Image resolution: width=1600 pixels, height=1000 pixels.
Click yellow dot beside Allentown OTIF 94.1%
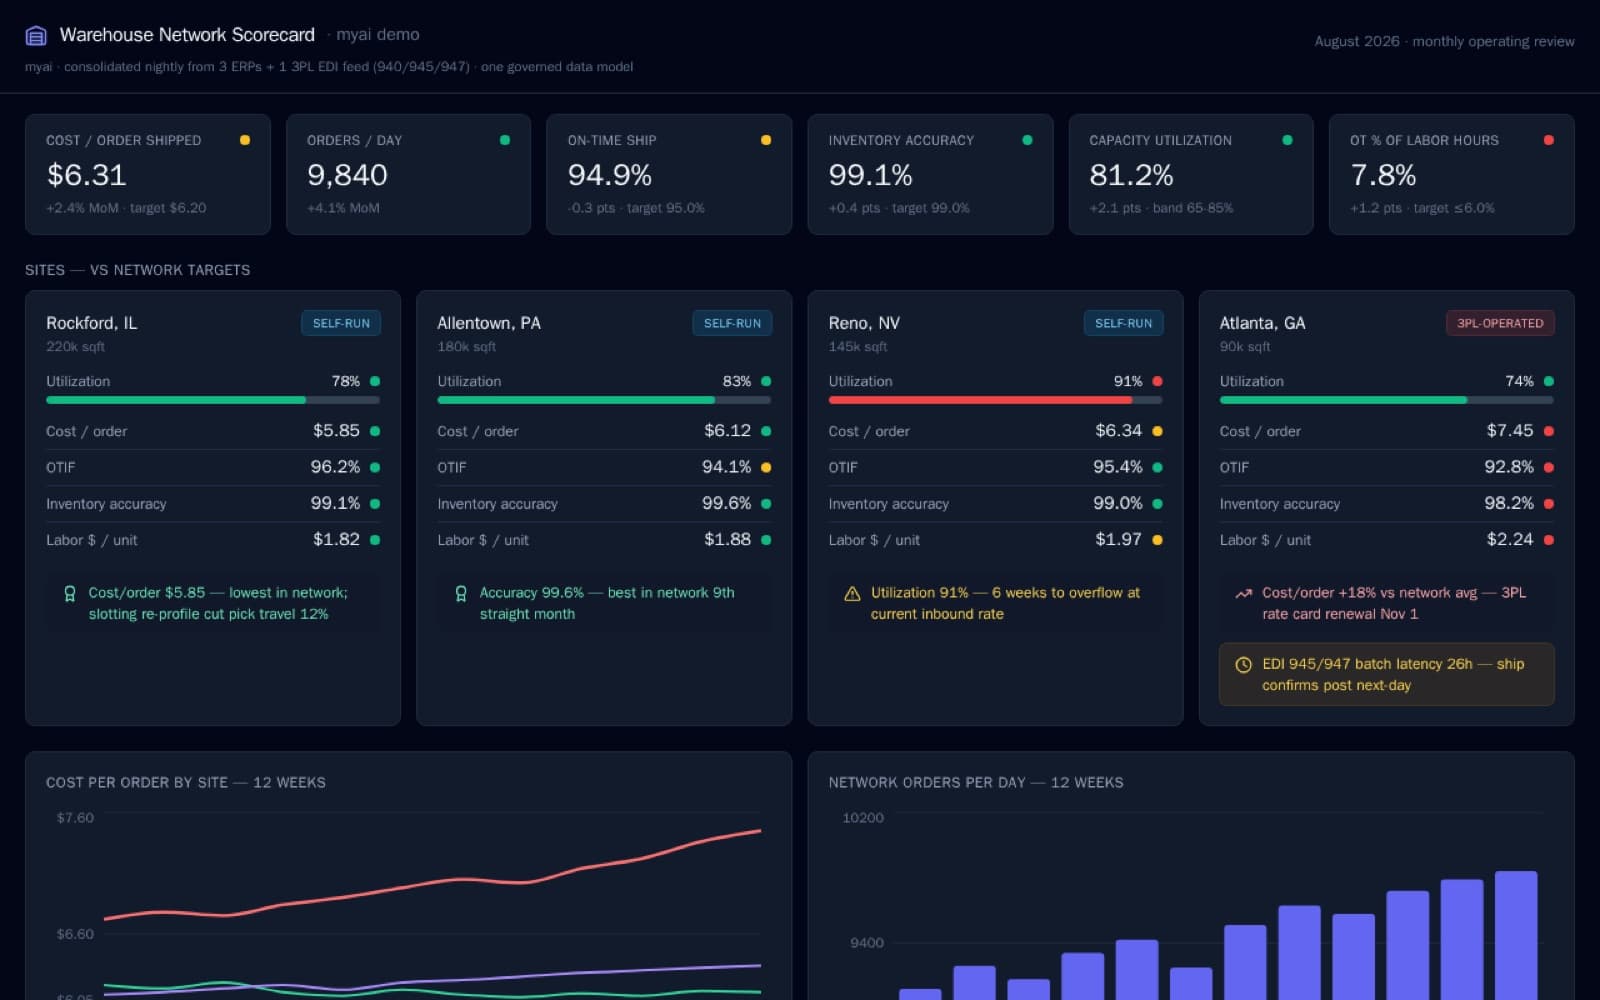click(766, 467)
